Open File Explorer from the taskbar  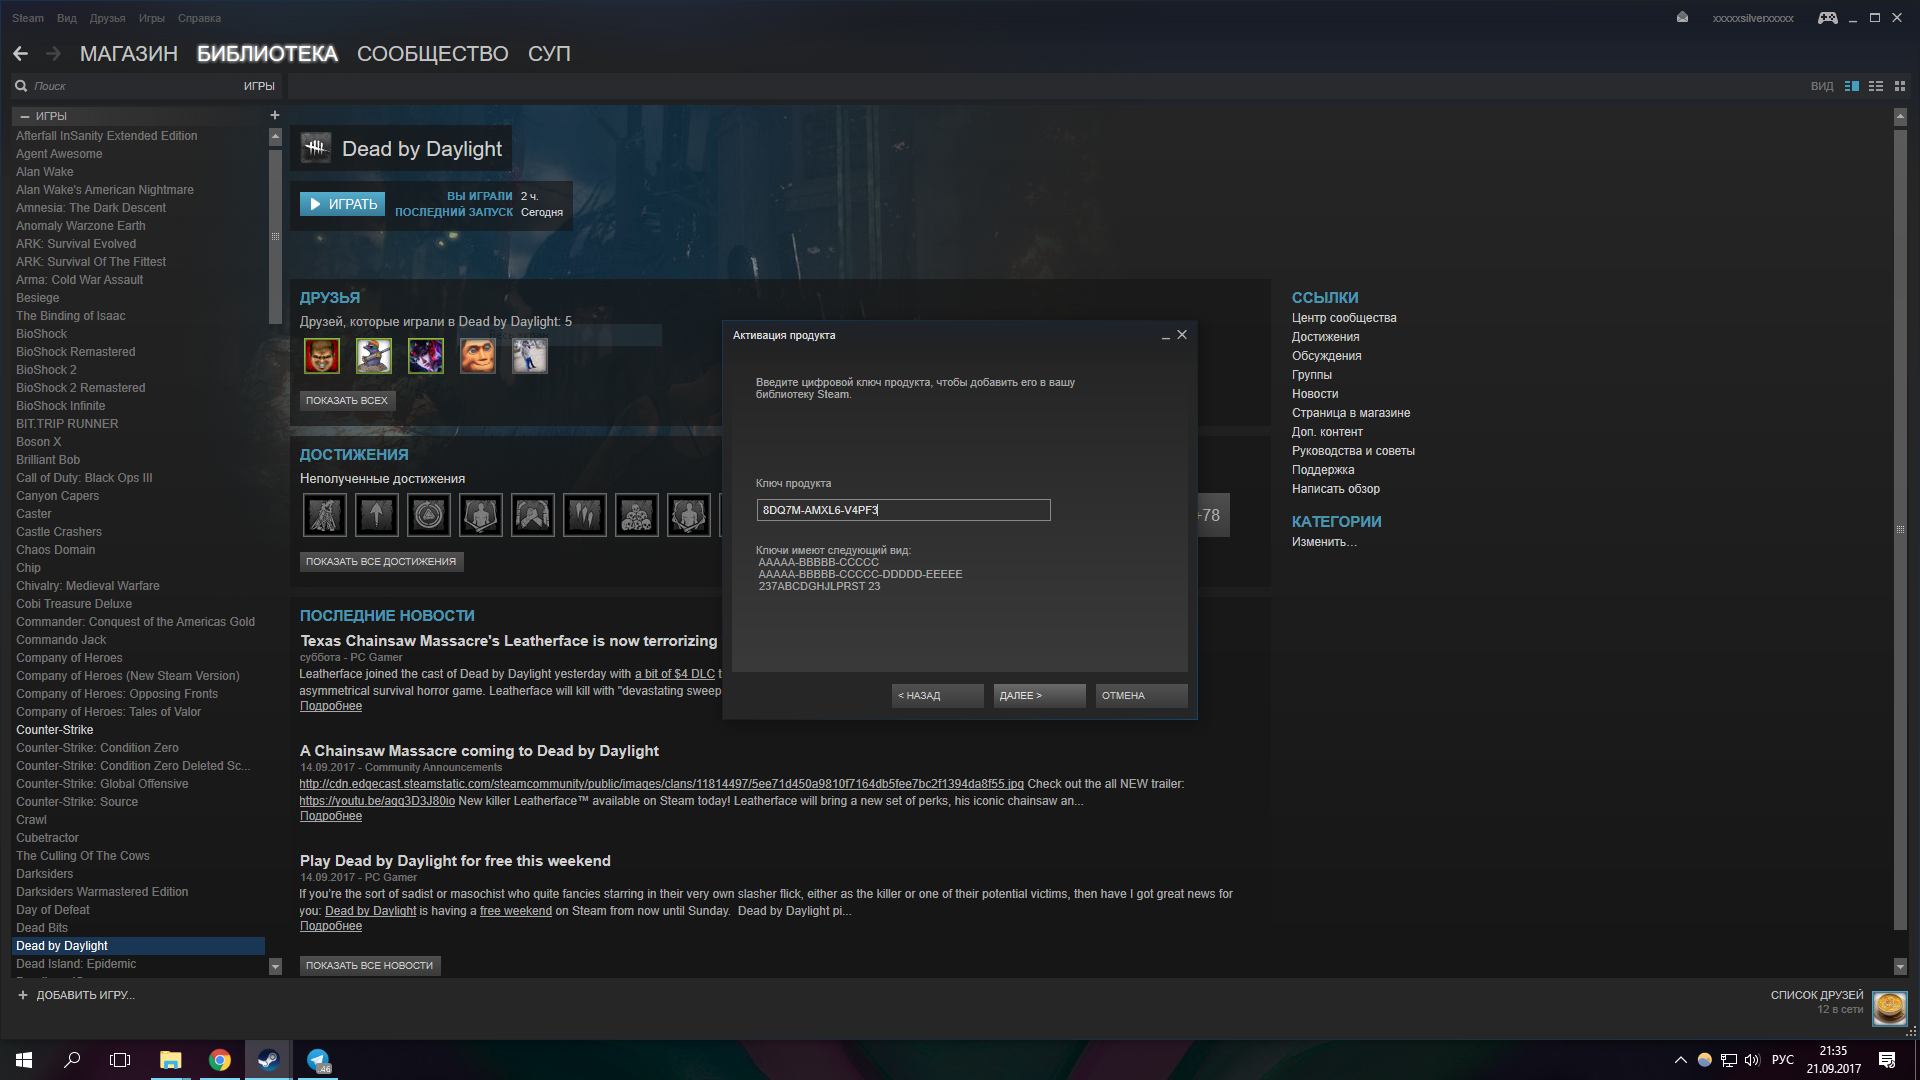[171, 1060]
